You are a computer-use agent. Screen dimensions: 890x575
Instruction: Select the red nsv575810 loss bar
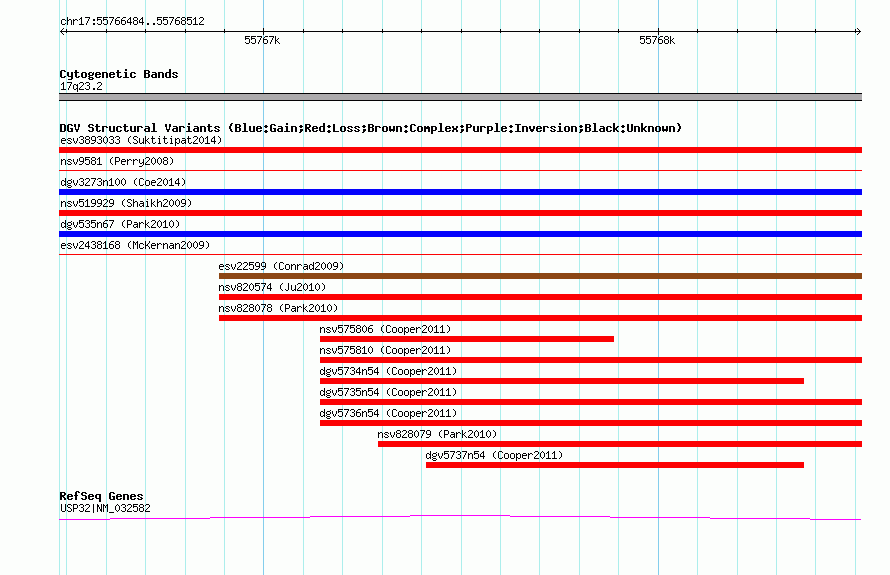pos(591,360)
